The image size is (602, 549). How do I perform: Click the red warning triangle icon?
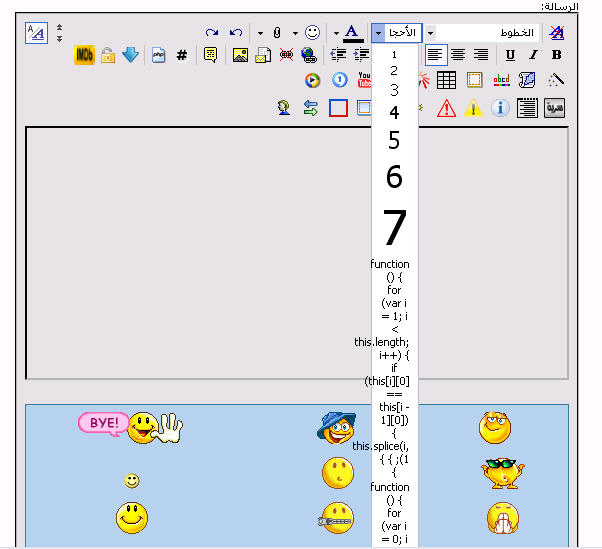[446, 108]
